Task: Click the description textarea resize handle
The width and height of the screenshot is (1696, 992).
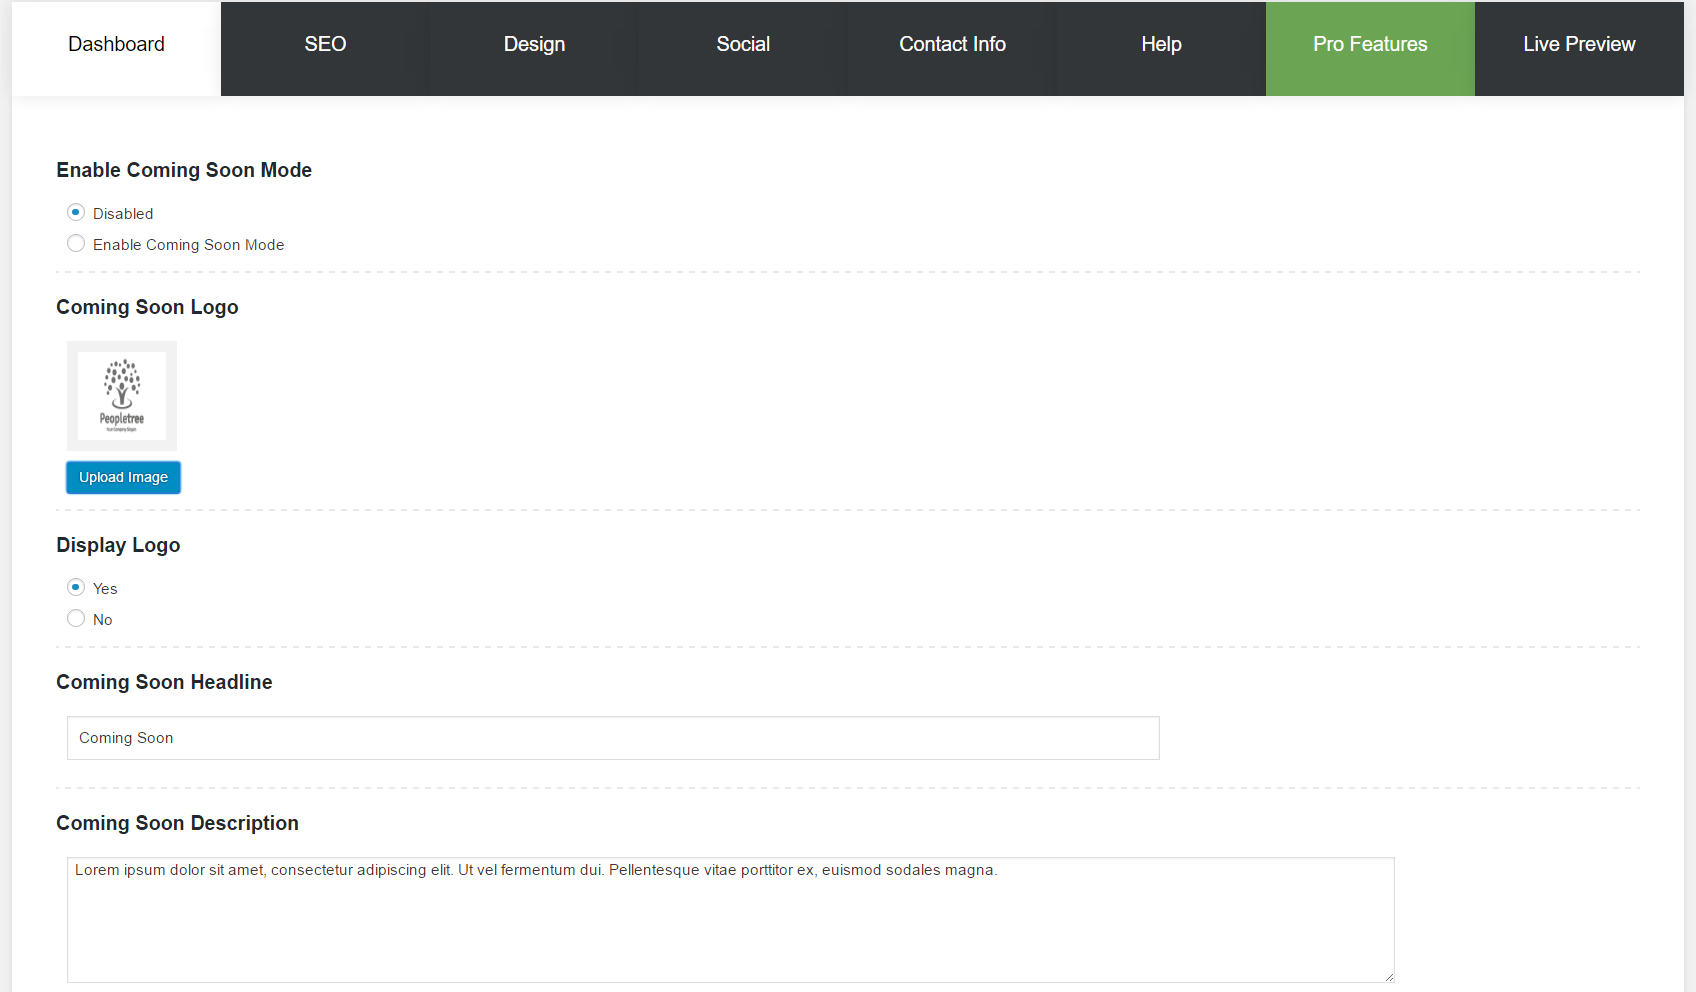Action: 1388,976
